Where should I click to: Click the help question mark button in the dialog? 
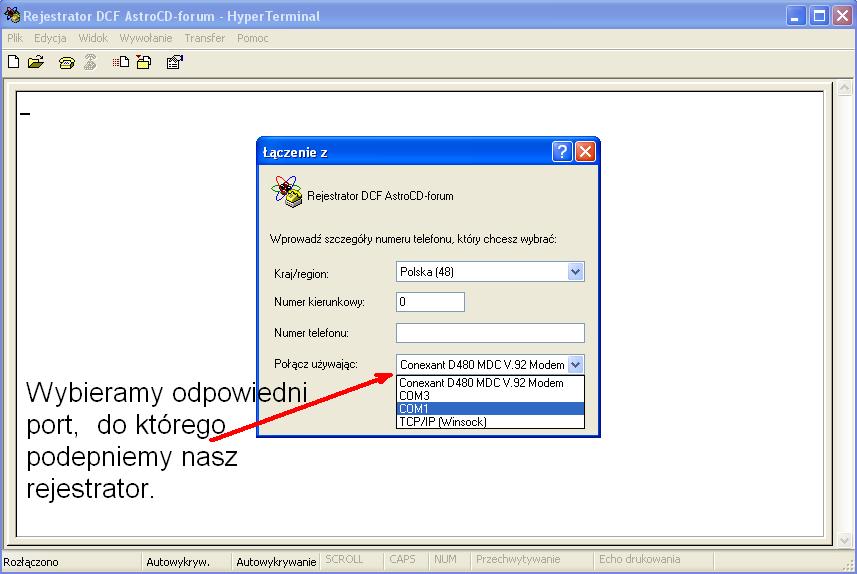pos(562,151)
